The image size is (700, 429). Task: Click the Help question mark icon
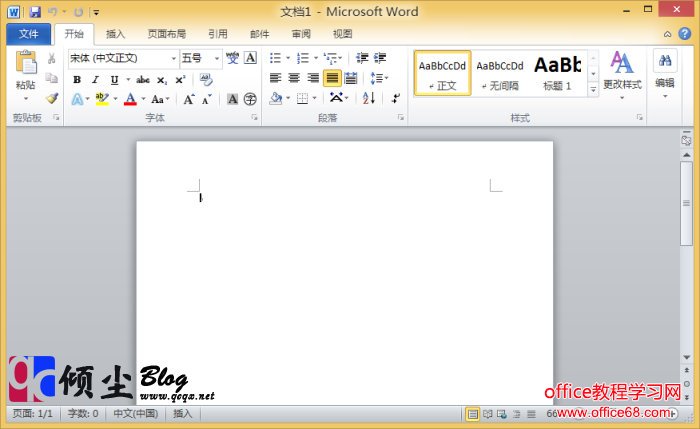[684, 34]
